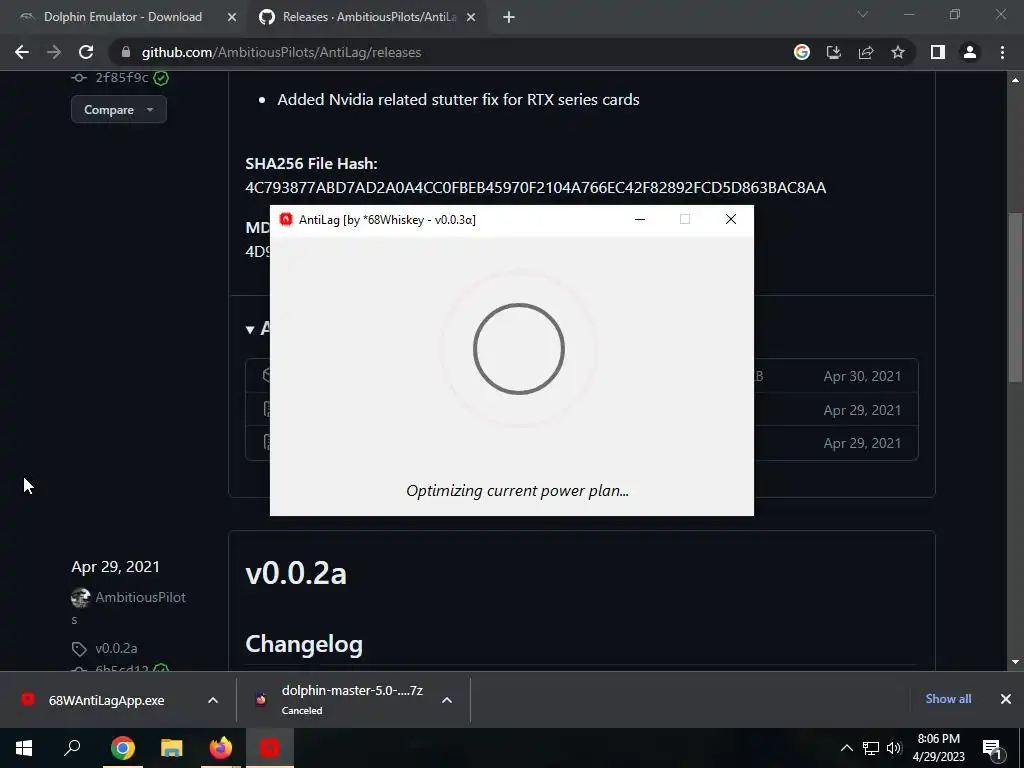Click the install app icon in address bar

click(x=834, y=52)
